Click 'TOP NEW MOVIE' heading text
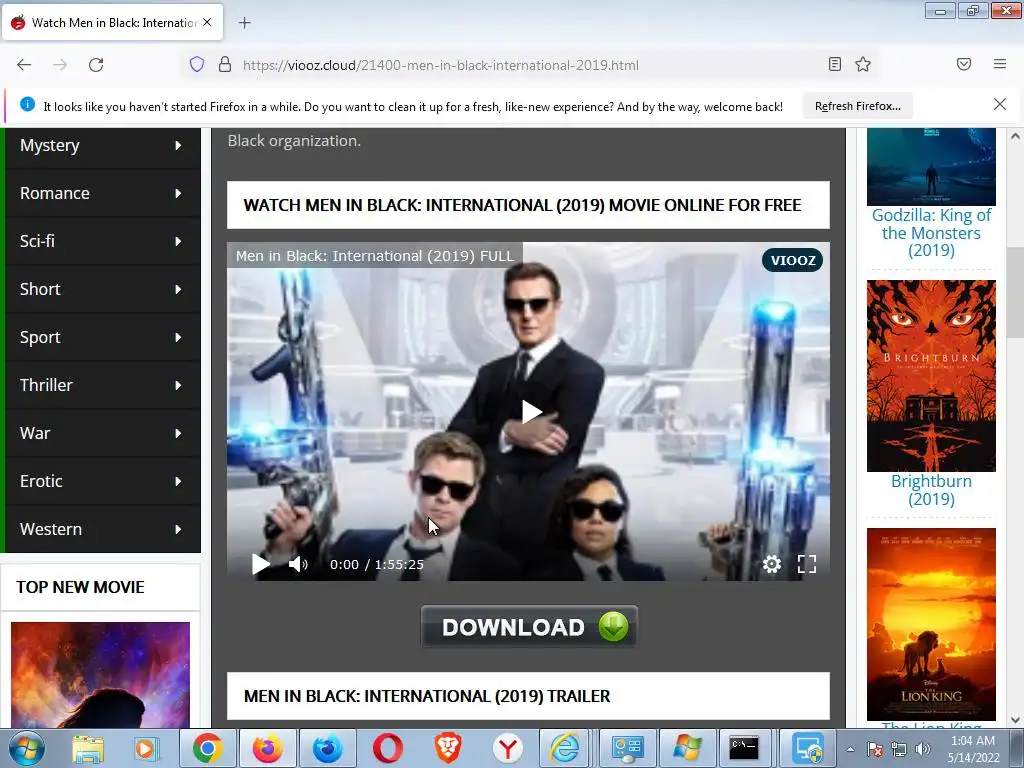1024x768 pixels. tap(80, 586)
